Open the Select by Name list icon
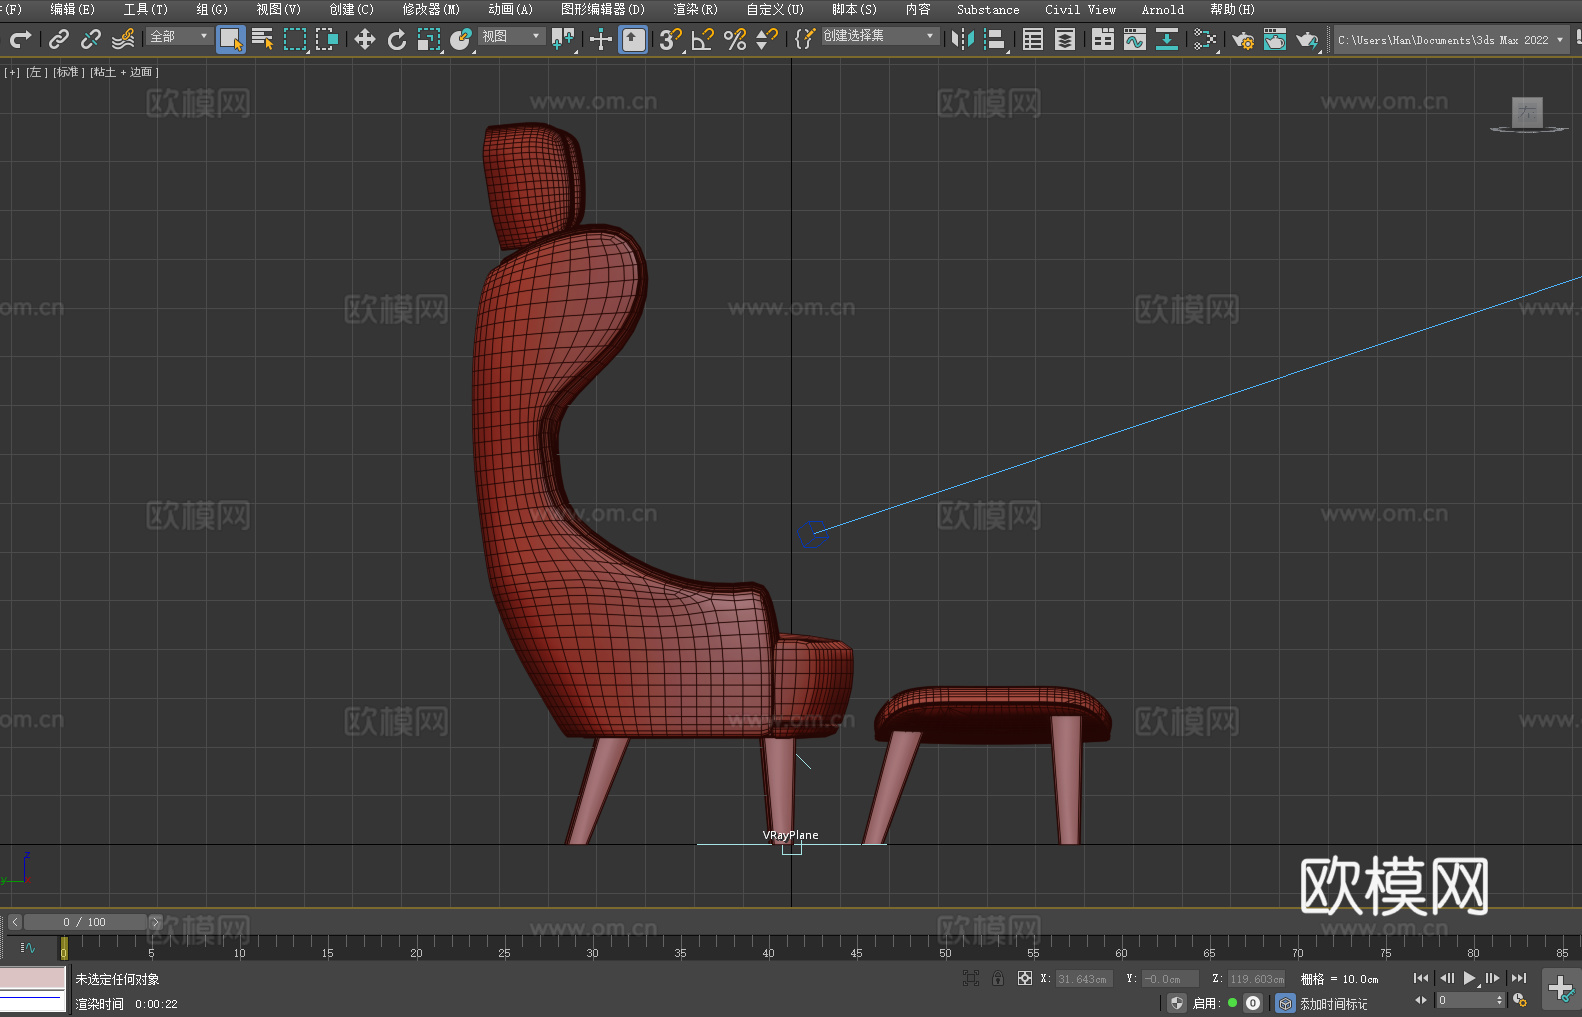This screenshot has width=1582, height=1017. pos(263,39)
